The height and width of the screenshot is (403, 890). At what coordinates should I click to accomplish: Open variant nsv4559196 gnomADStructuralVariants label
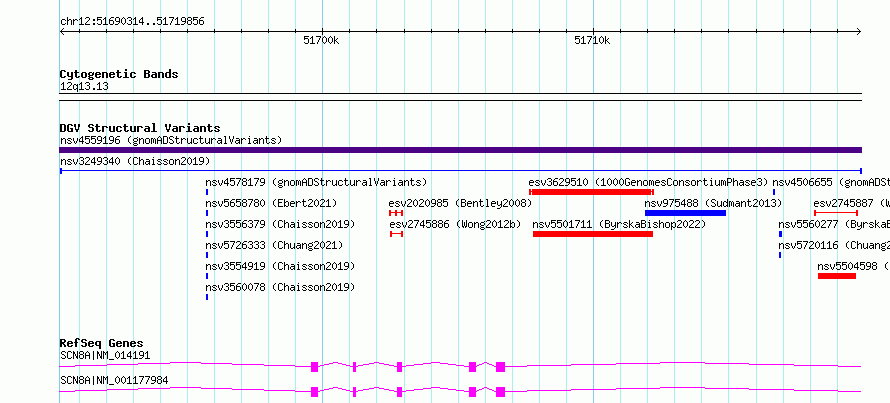pyautogui.click(x=171, y=140)
